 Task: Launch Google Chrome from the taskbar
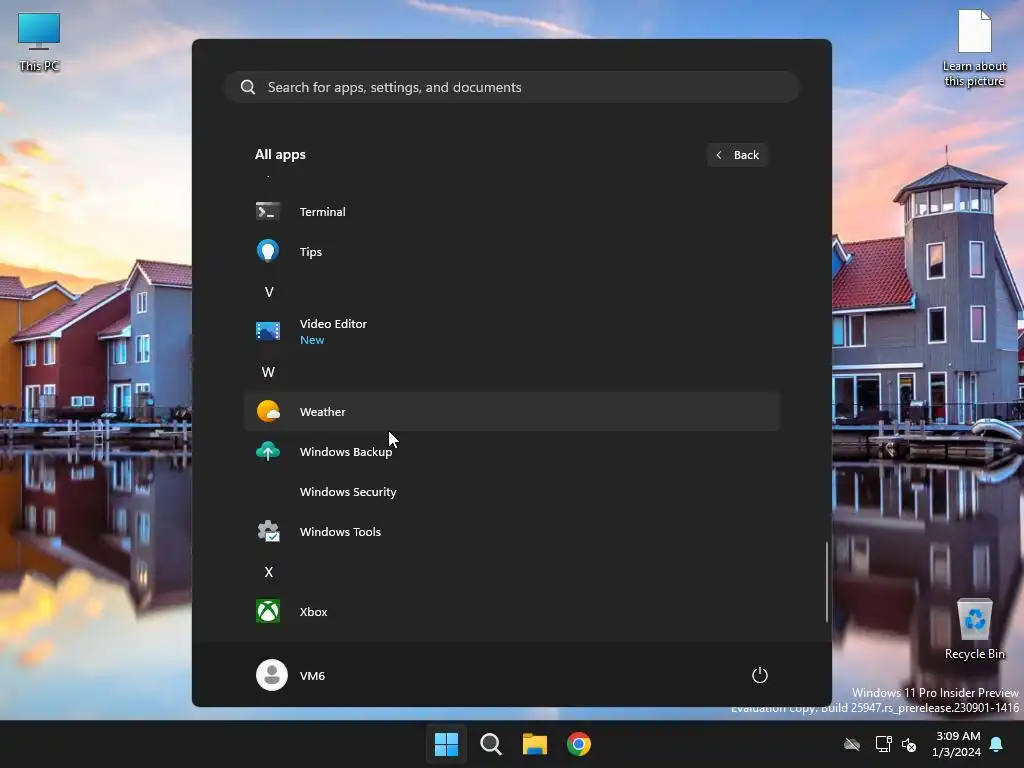coord(579,744)
